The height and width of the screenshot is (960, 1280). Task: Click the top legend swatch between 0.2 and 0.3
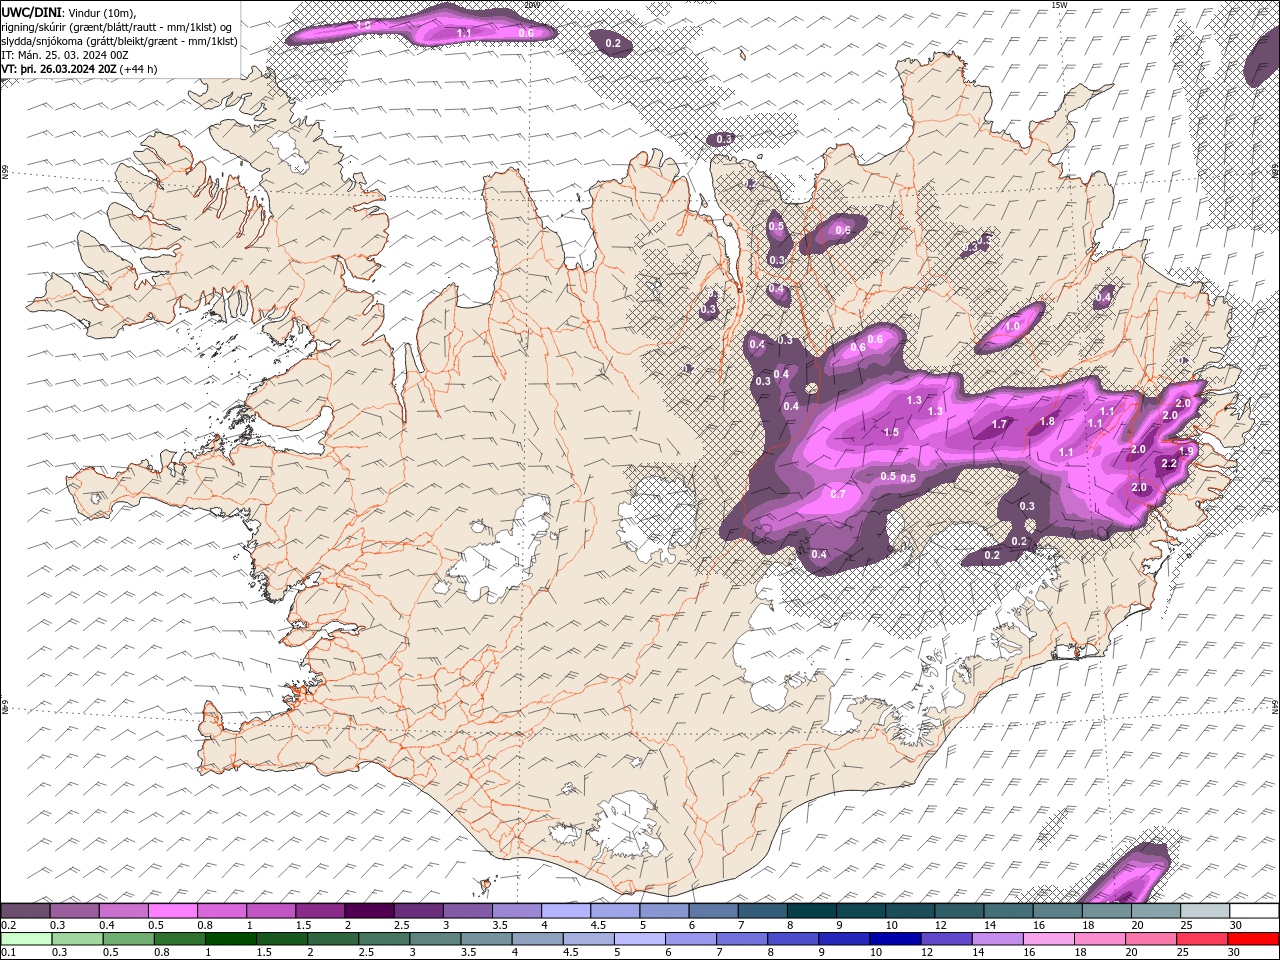coord(25,911)
